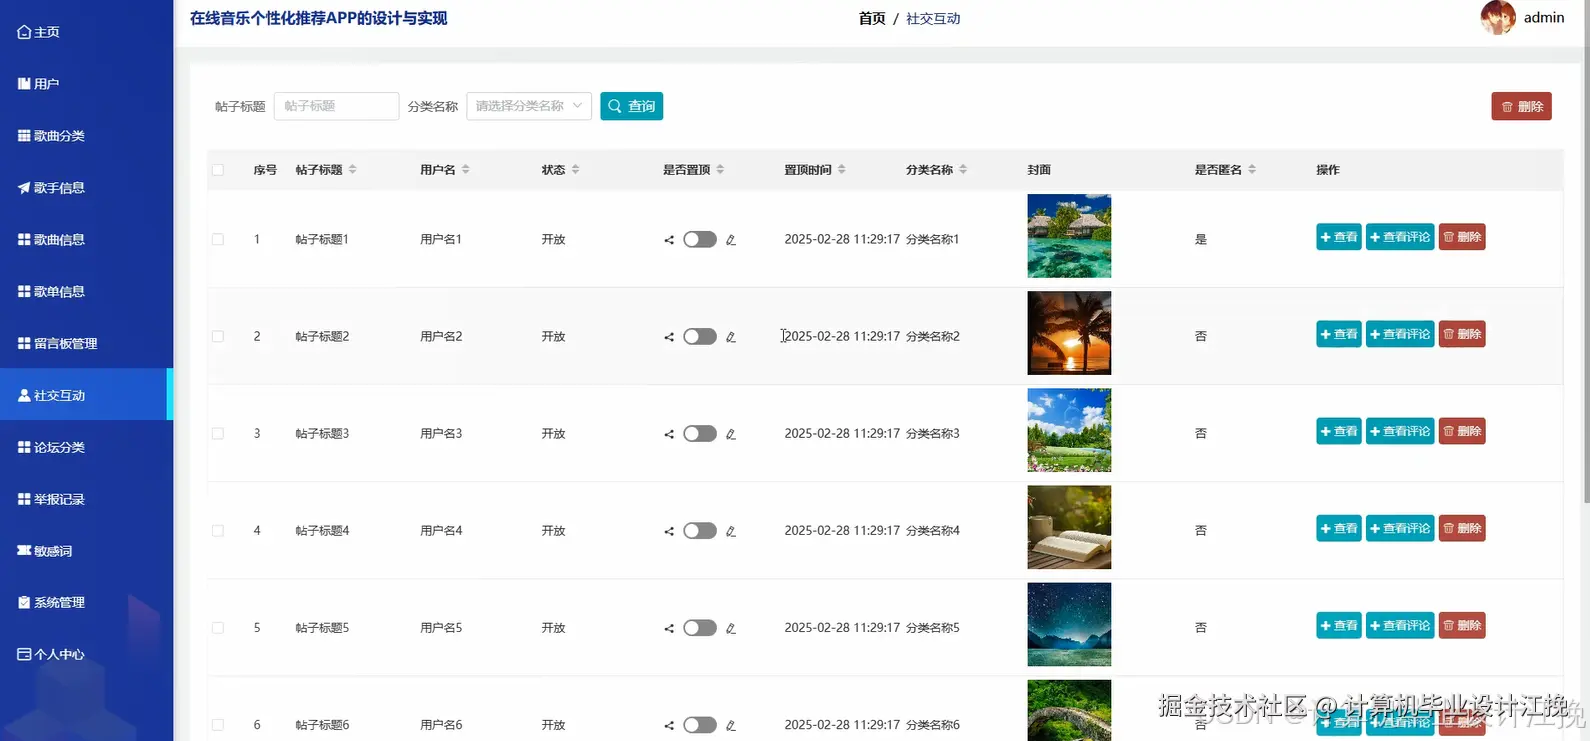
Task: Open 用户 in the sidebar
Action: pyautogui.click(x=86, y=84)
